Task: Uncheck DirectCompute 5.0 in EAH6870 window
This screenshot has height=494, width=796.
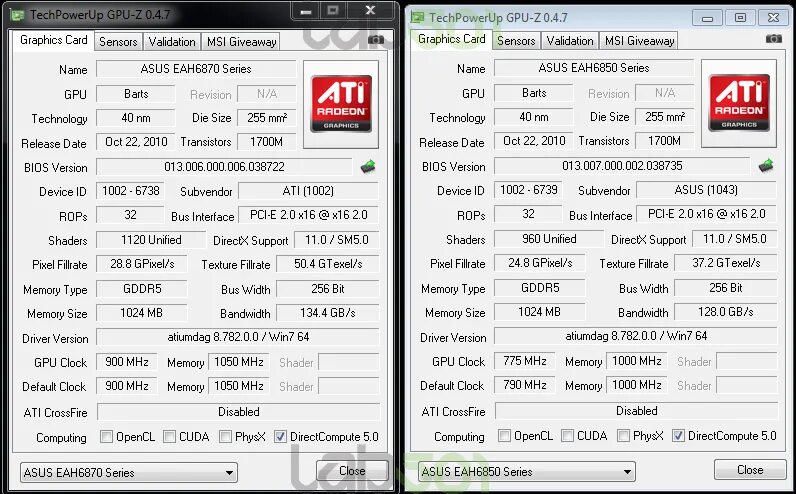Action: click(x=280, y=437)
